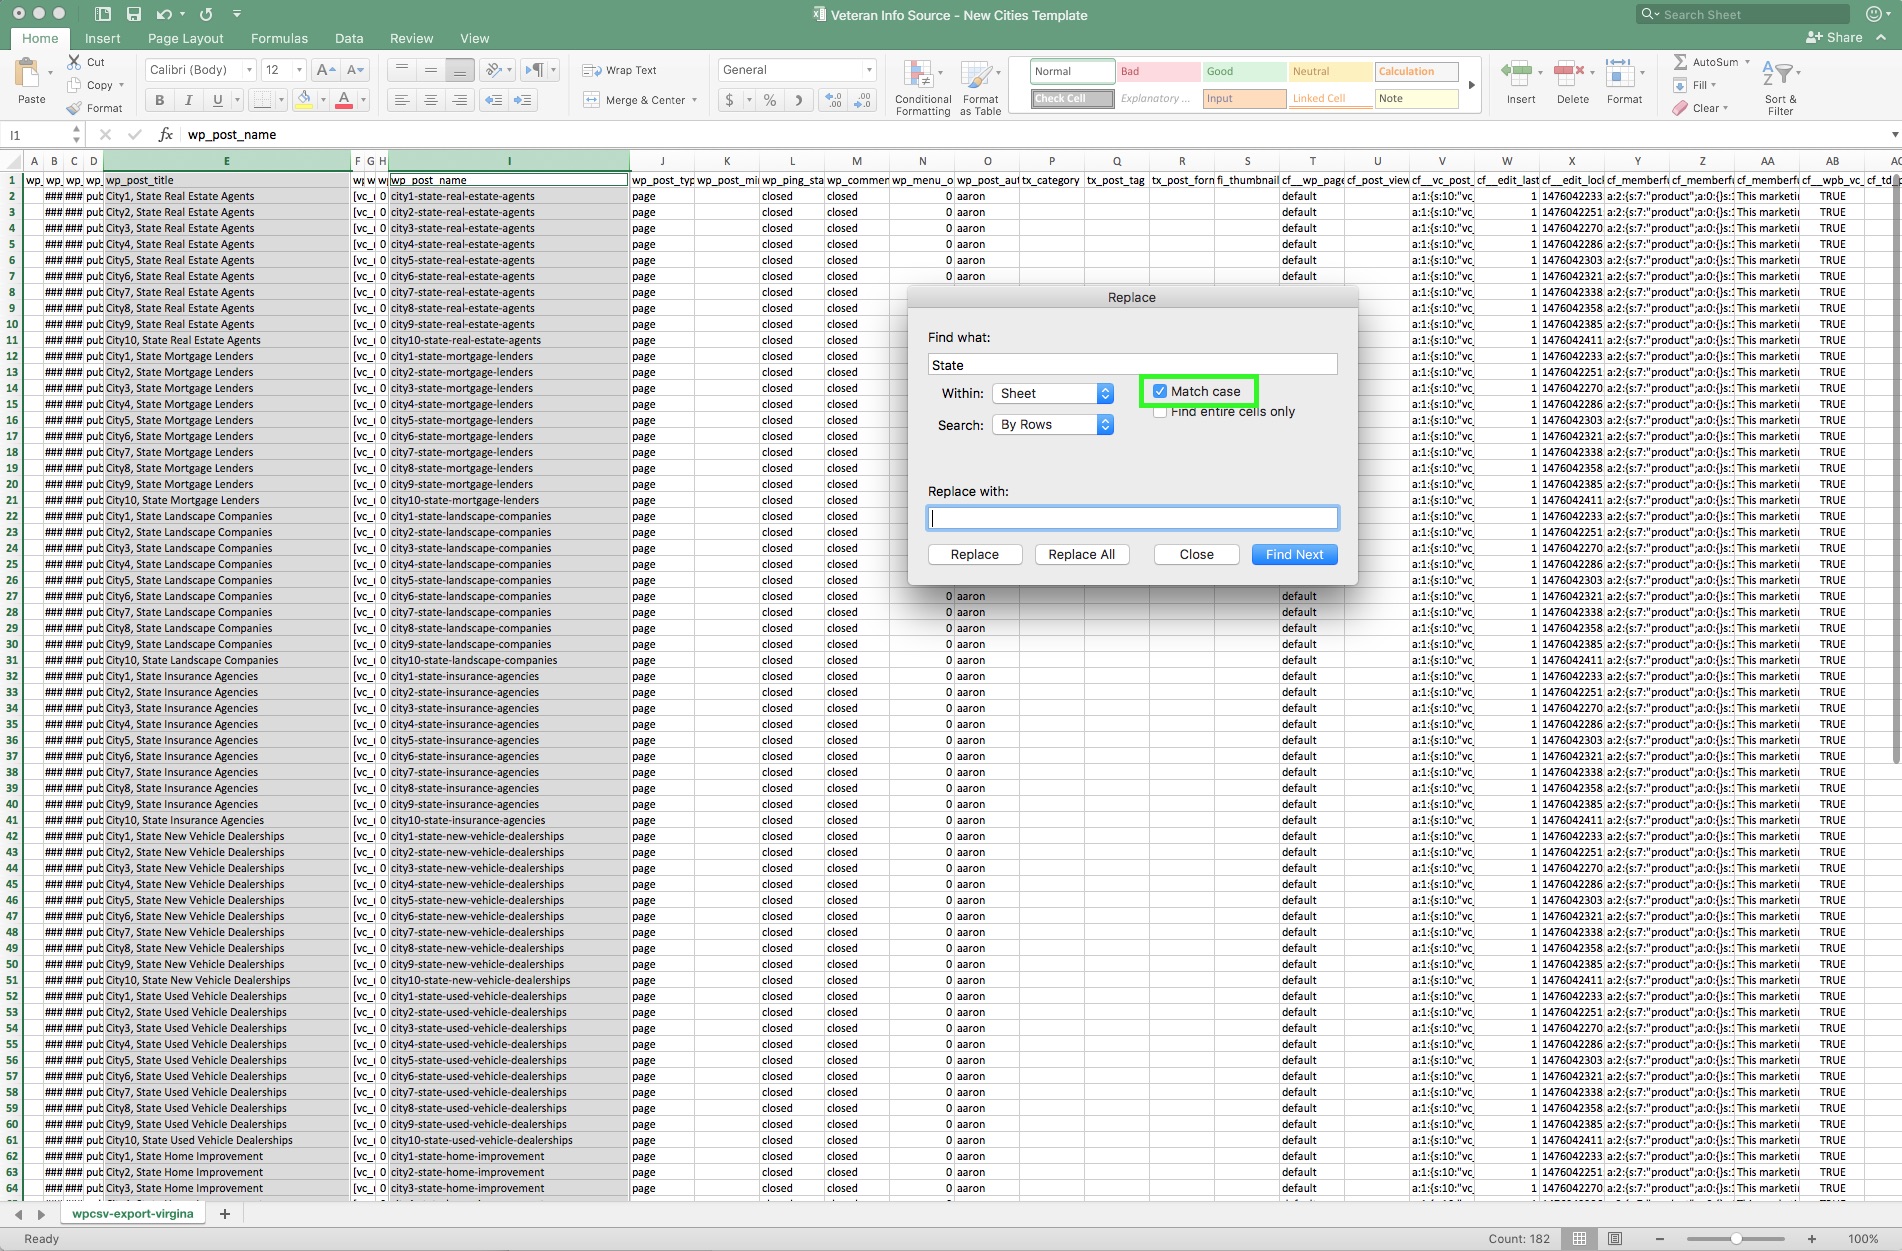Switch to Page Layout view in status bar
1902x1251 pixels.
1615,1239
